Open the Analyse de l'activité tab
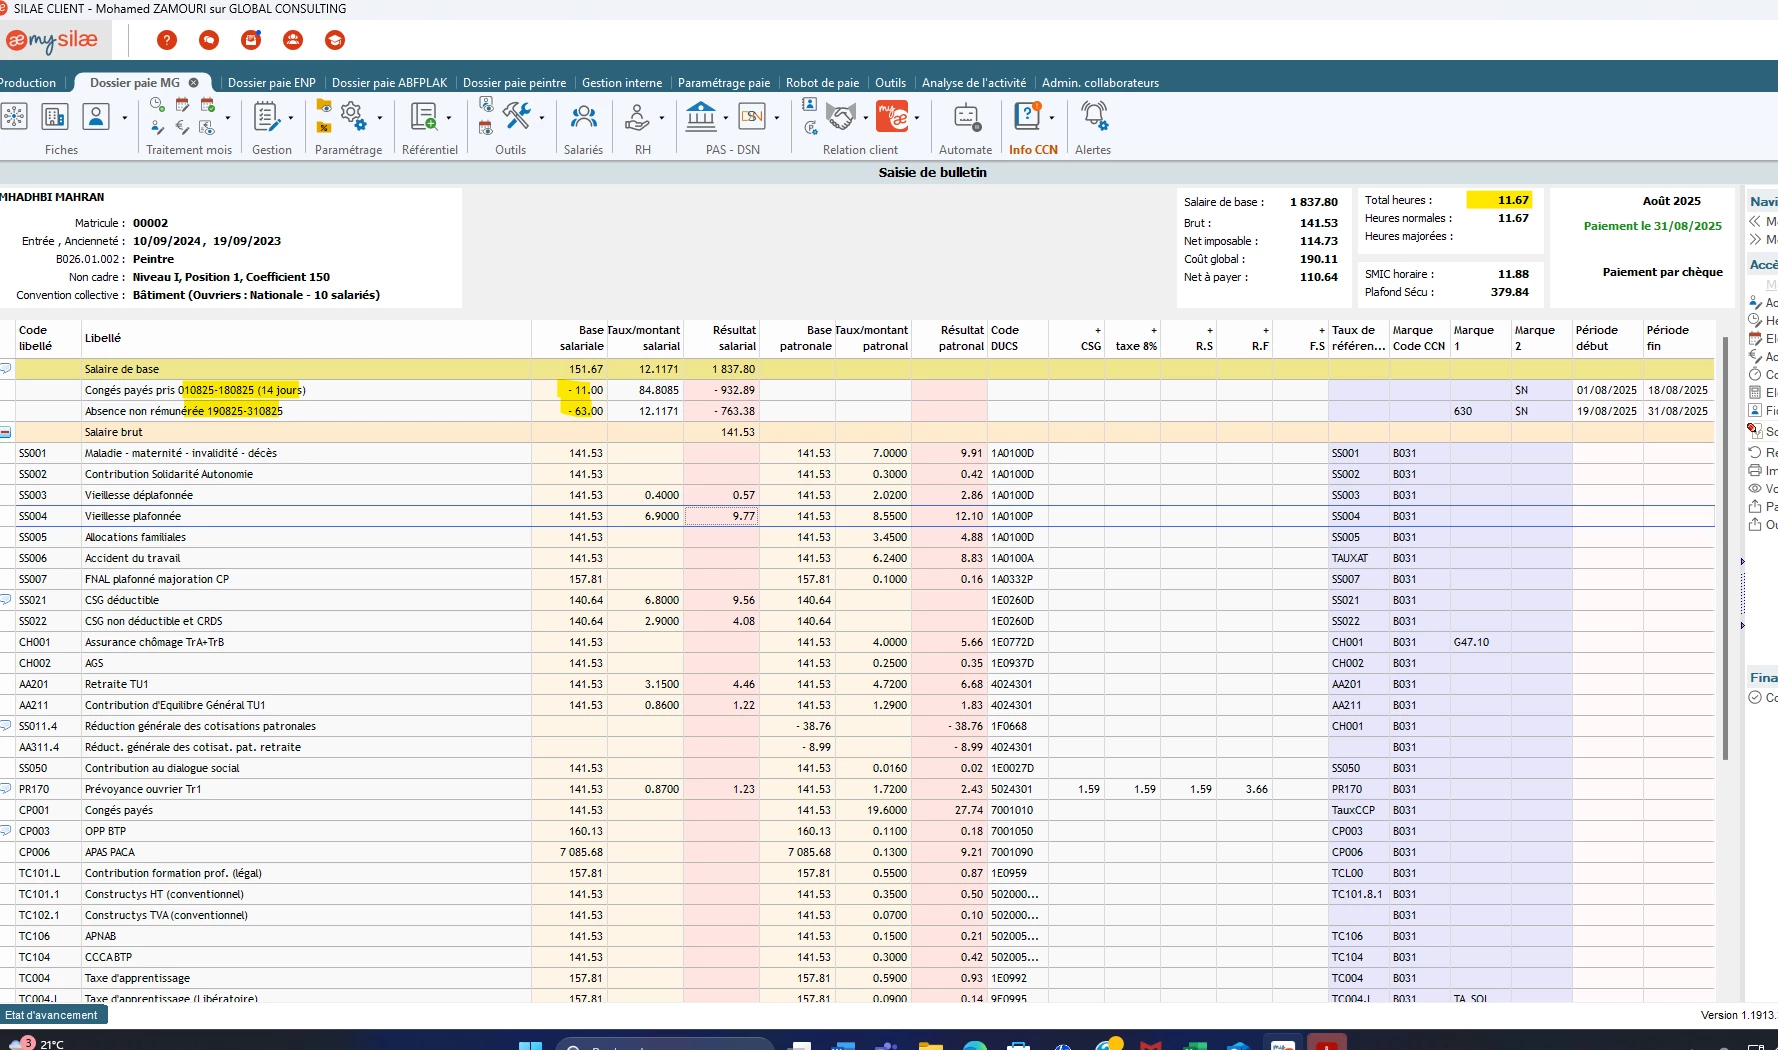Viewport: 1778px width, 1050px height. tap(973, 83)
